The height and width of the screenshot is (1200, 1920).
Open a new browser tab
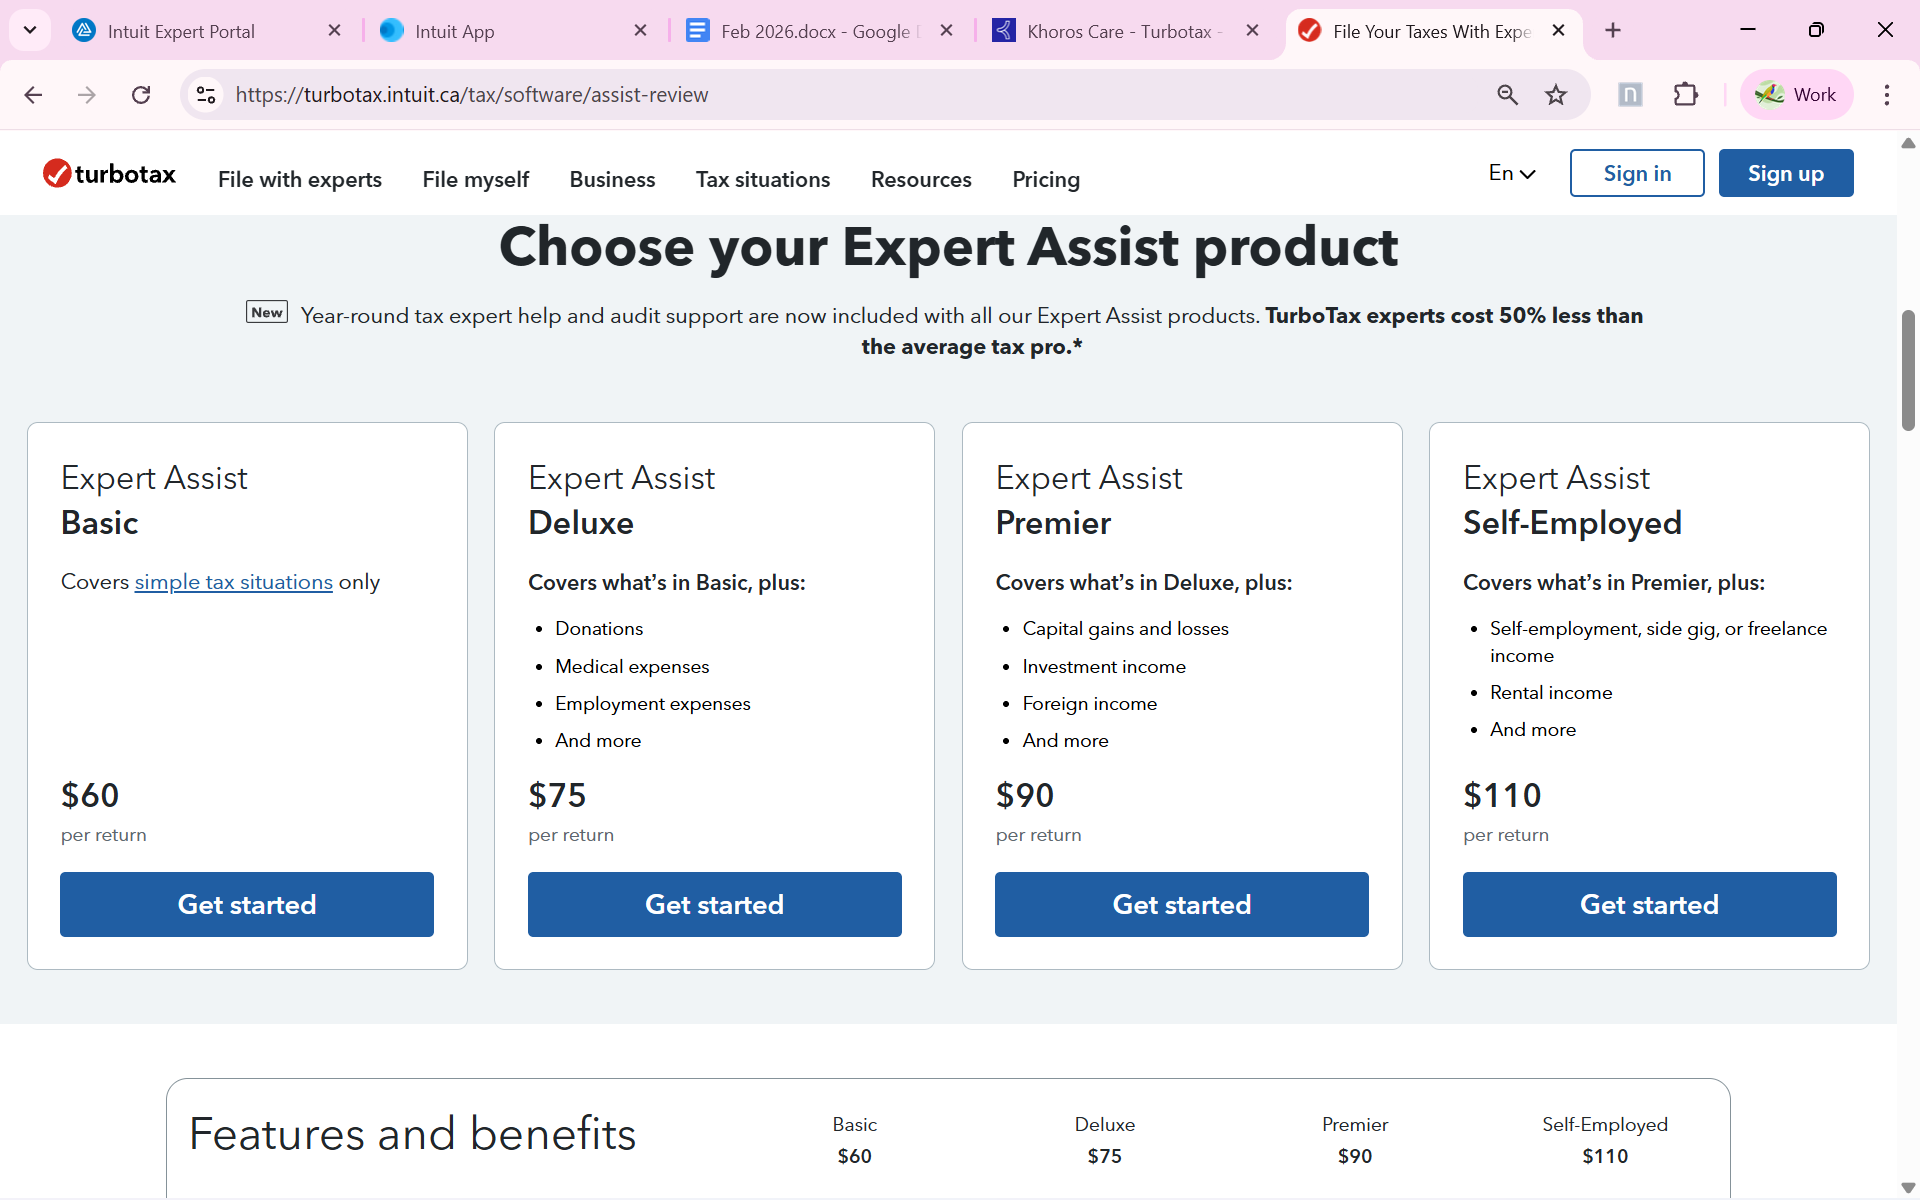pyautogui.click(x=1613, y=31)
